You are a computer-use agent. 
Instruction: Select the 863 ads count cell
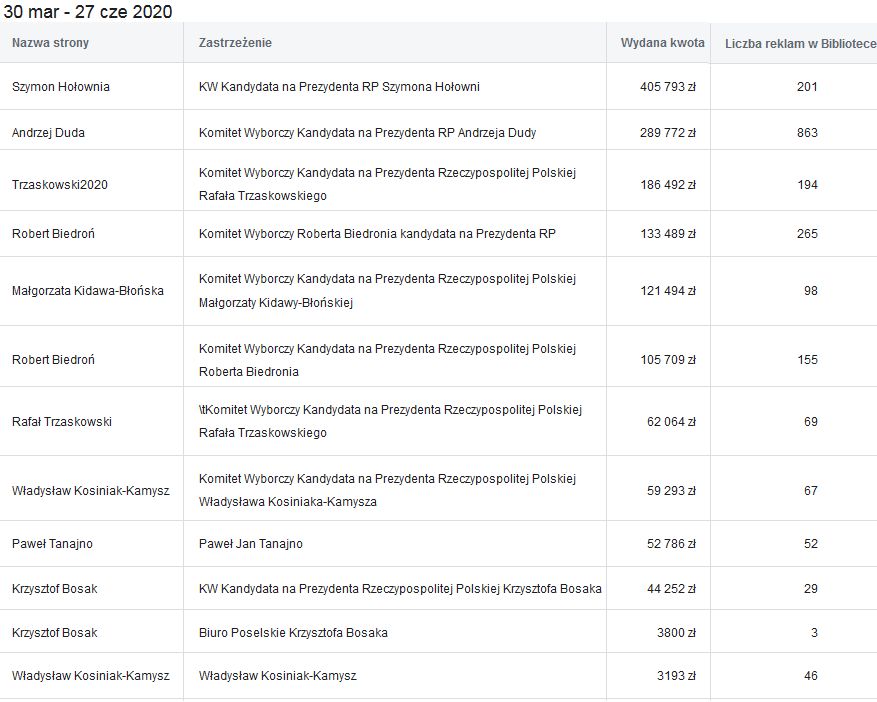tap(807, 133)
